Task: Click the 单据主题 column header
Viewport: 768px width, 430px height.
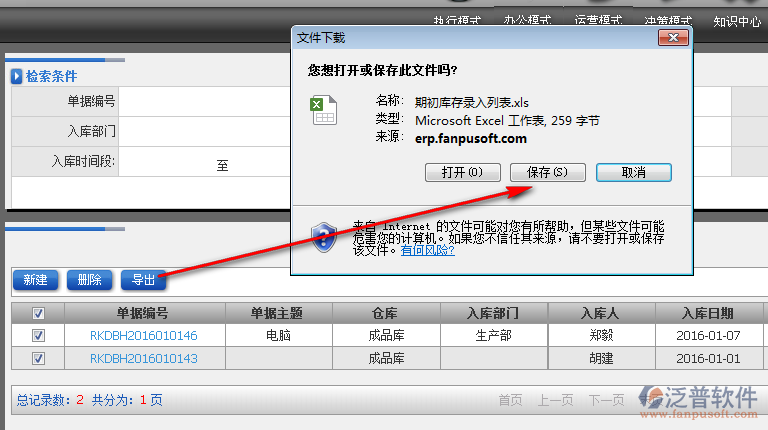Action: click(x=277, y=313)
